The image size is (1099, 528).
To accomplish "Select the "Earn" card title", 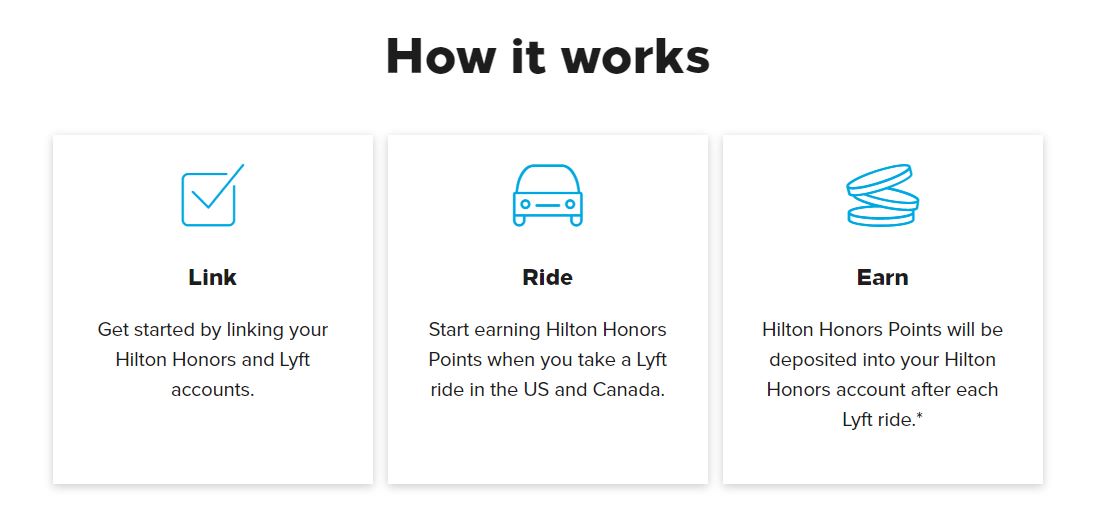I will [x=882, y=277].
